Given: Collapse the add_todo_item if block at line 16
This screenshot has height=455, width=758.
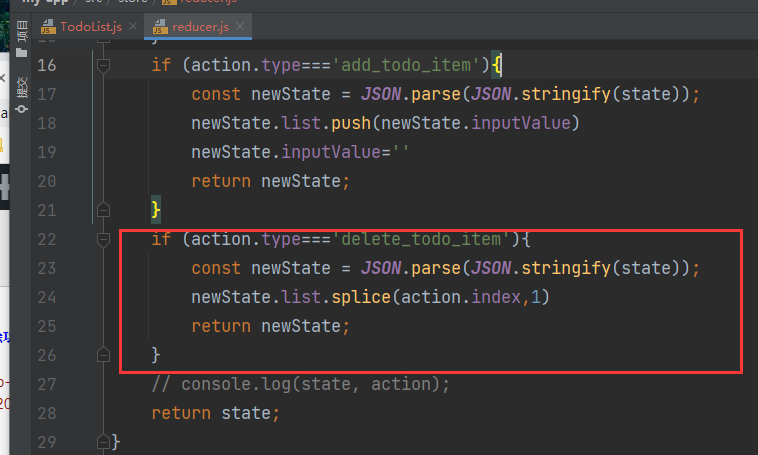Looking at the screenshot, I should click(x=102, y=65).
